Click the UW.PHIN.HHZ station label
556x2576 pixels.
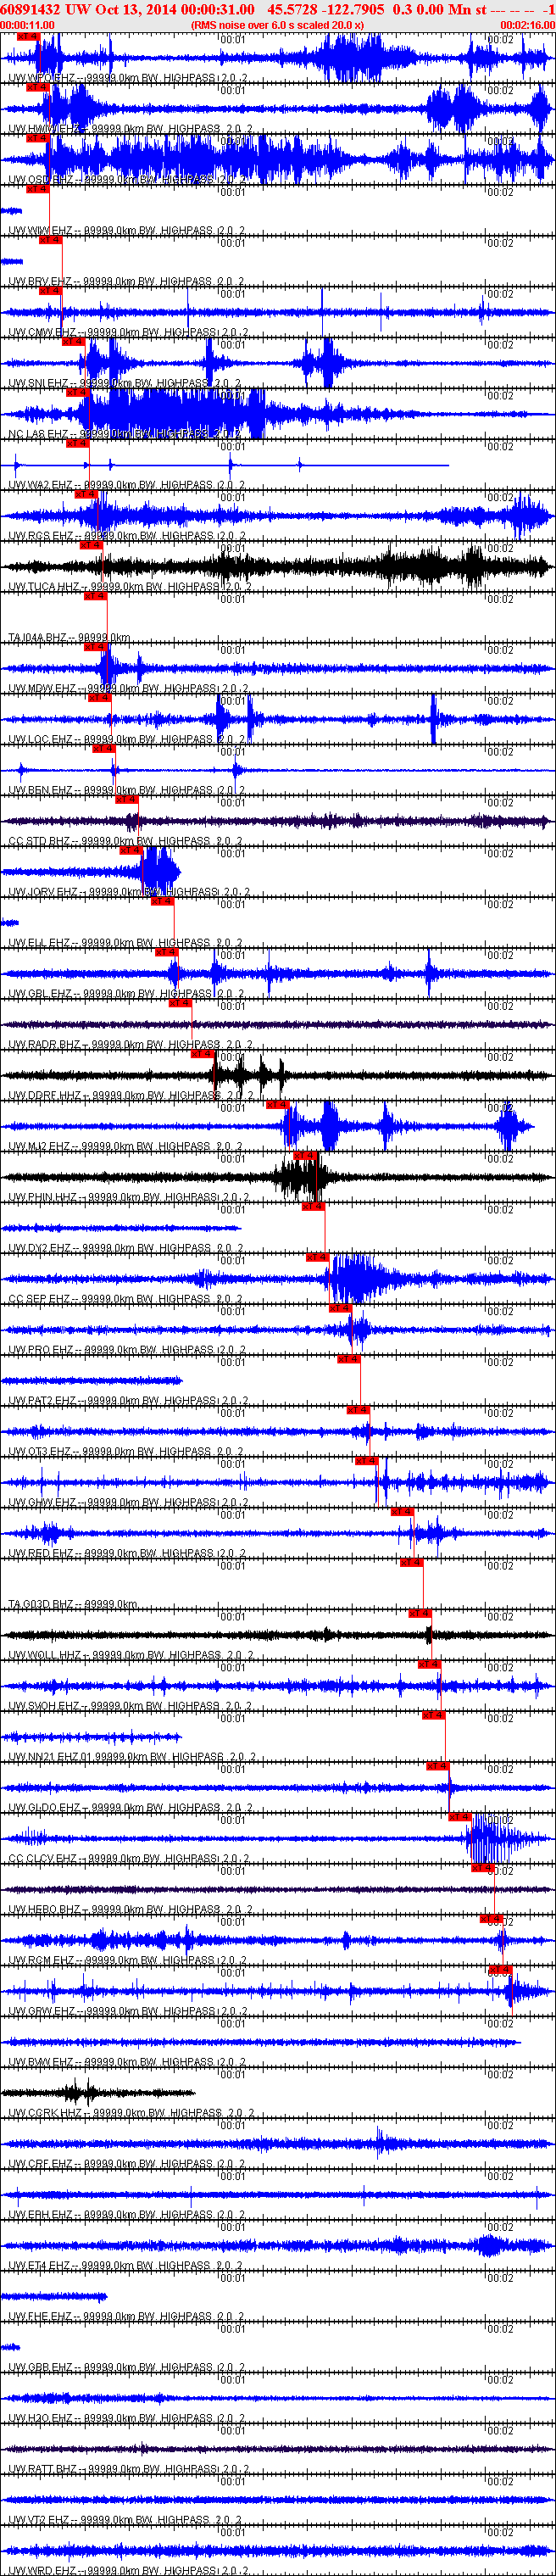pos(44,1197)
